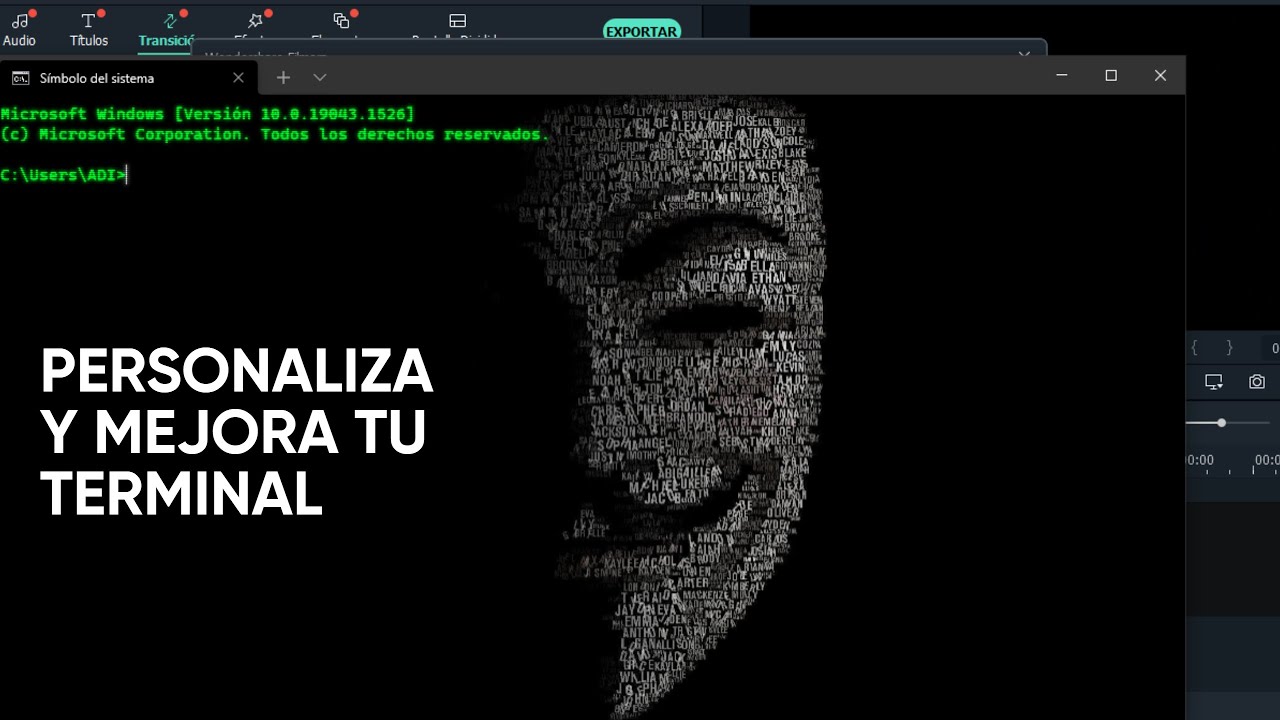Click the mark-out right brace in Filmora
This screenshot has width=1280, height=720.
tap(1229, 348)
